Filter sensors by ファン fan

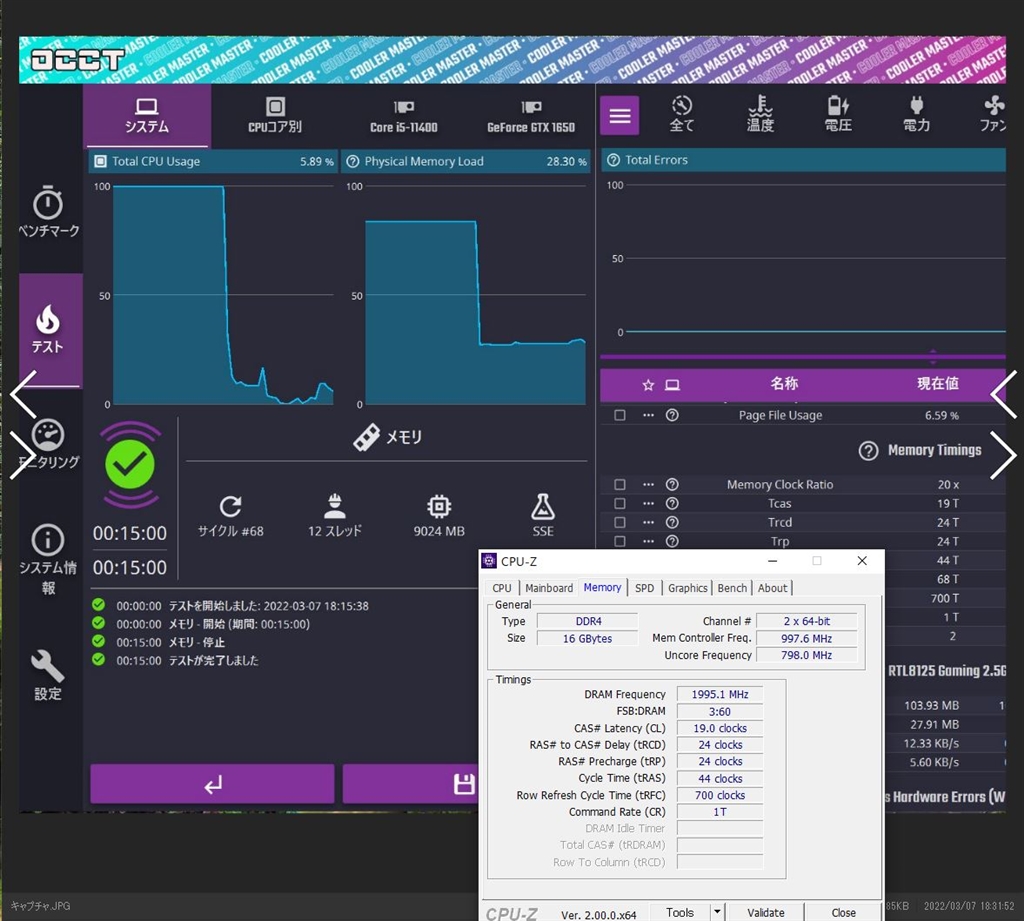point(993,114)
